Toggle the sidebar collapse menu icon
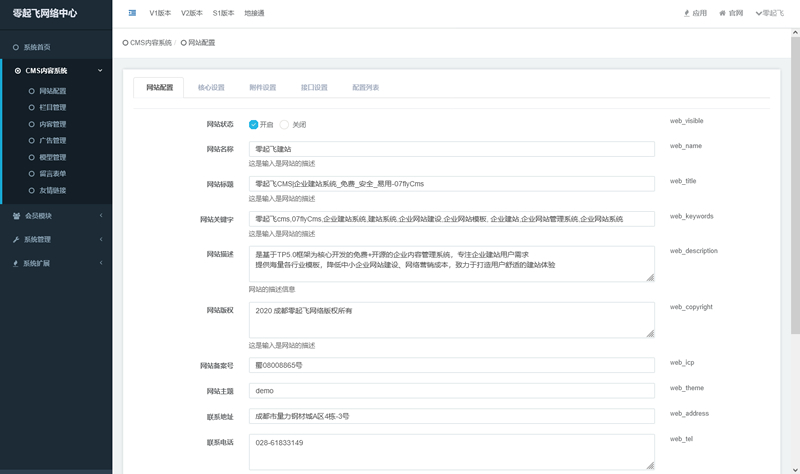 pos(133,13)
